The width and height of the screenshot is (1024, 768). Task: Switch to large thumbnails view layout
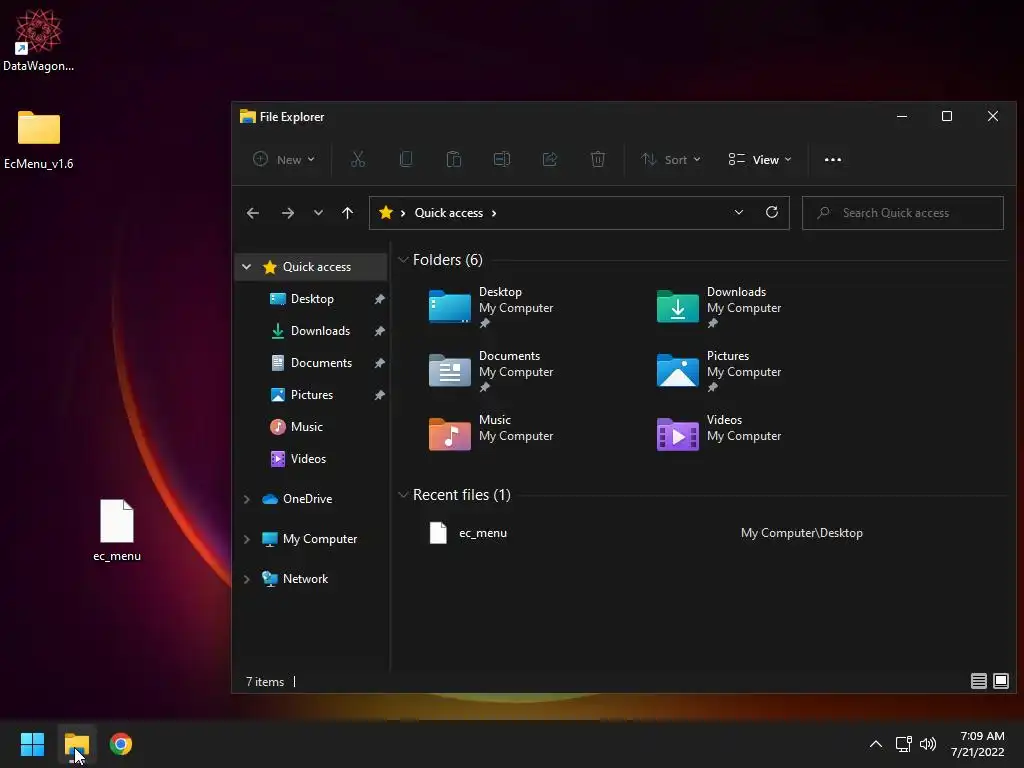pyautogui.click(x=1000, y=681)
